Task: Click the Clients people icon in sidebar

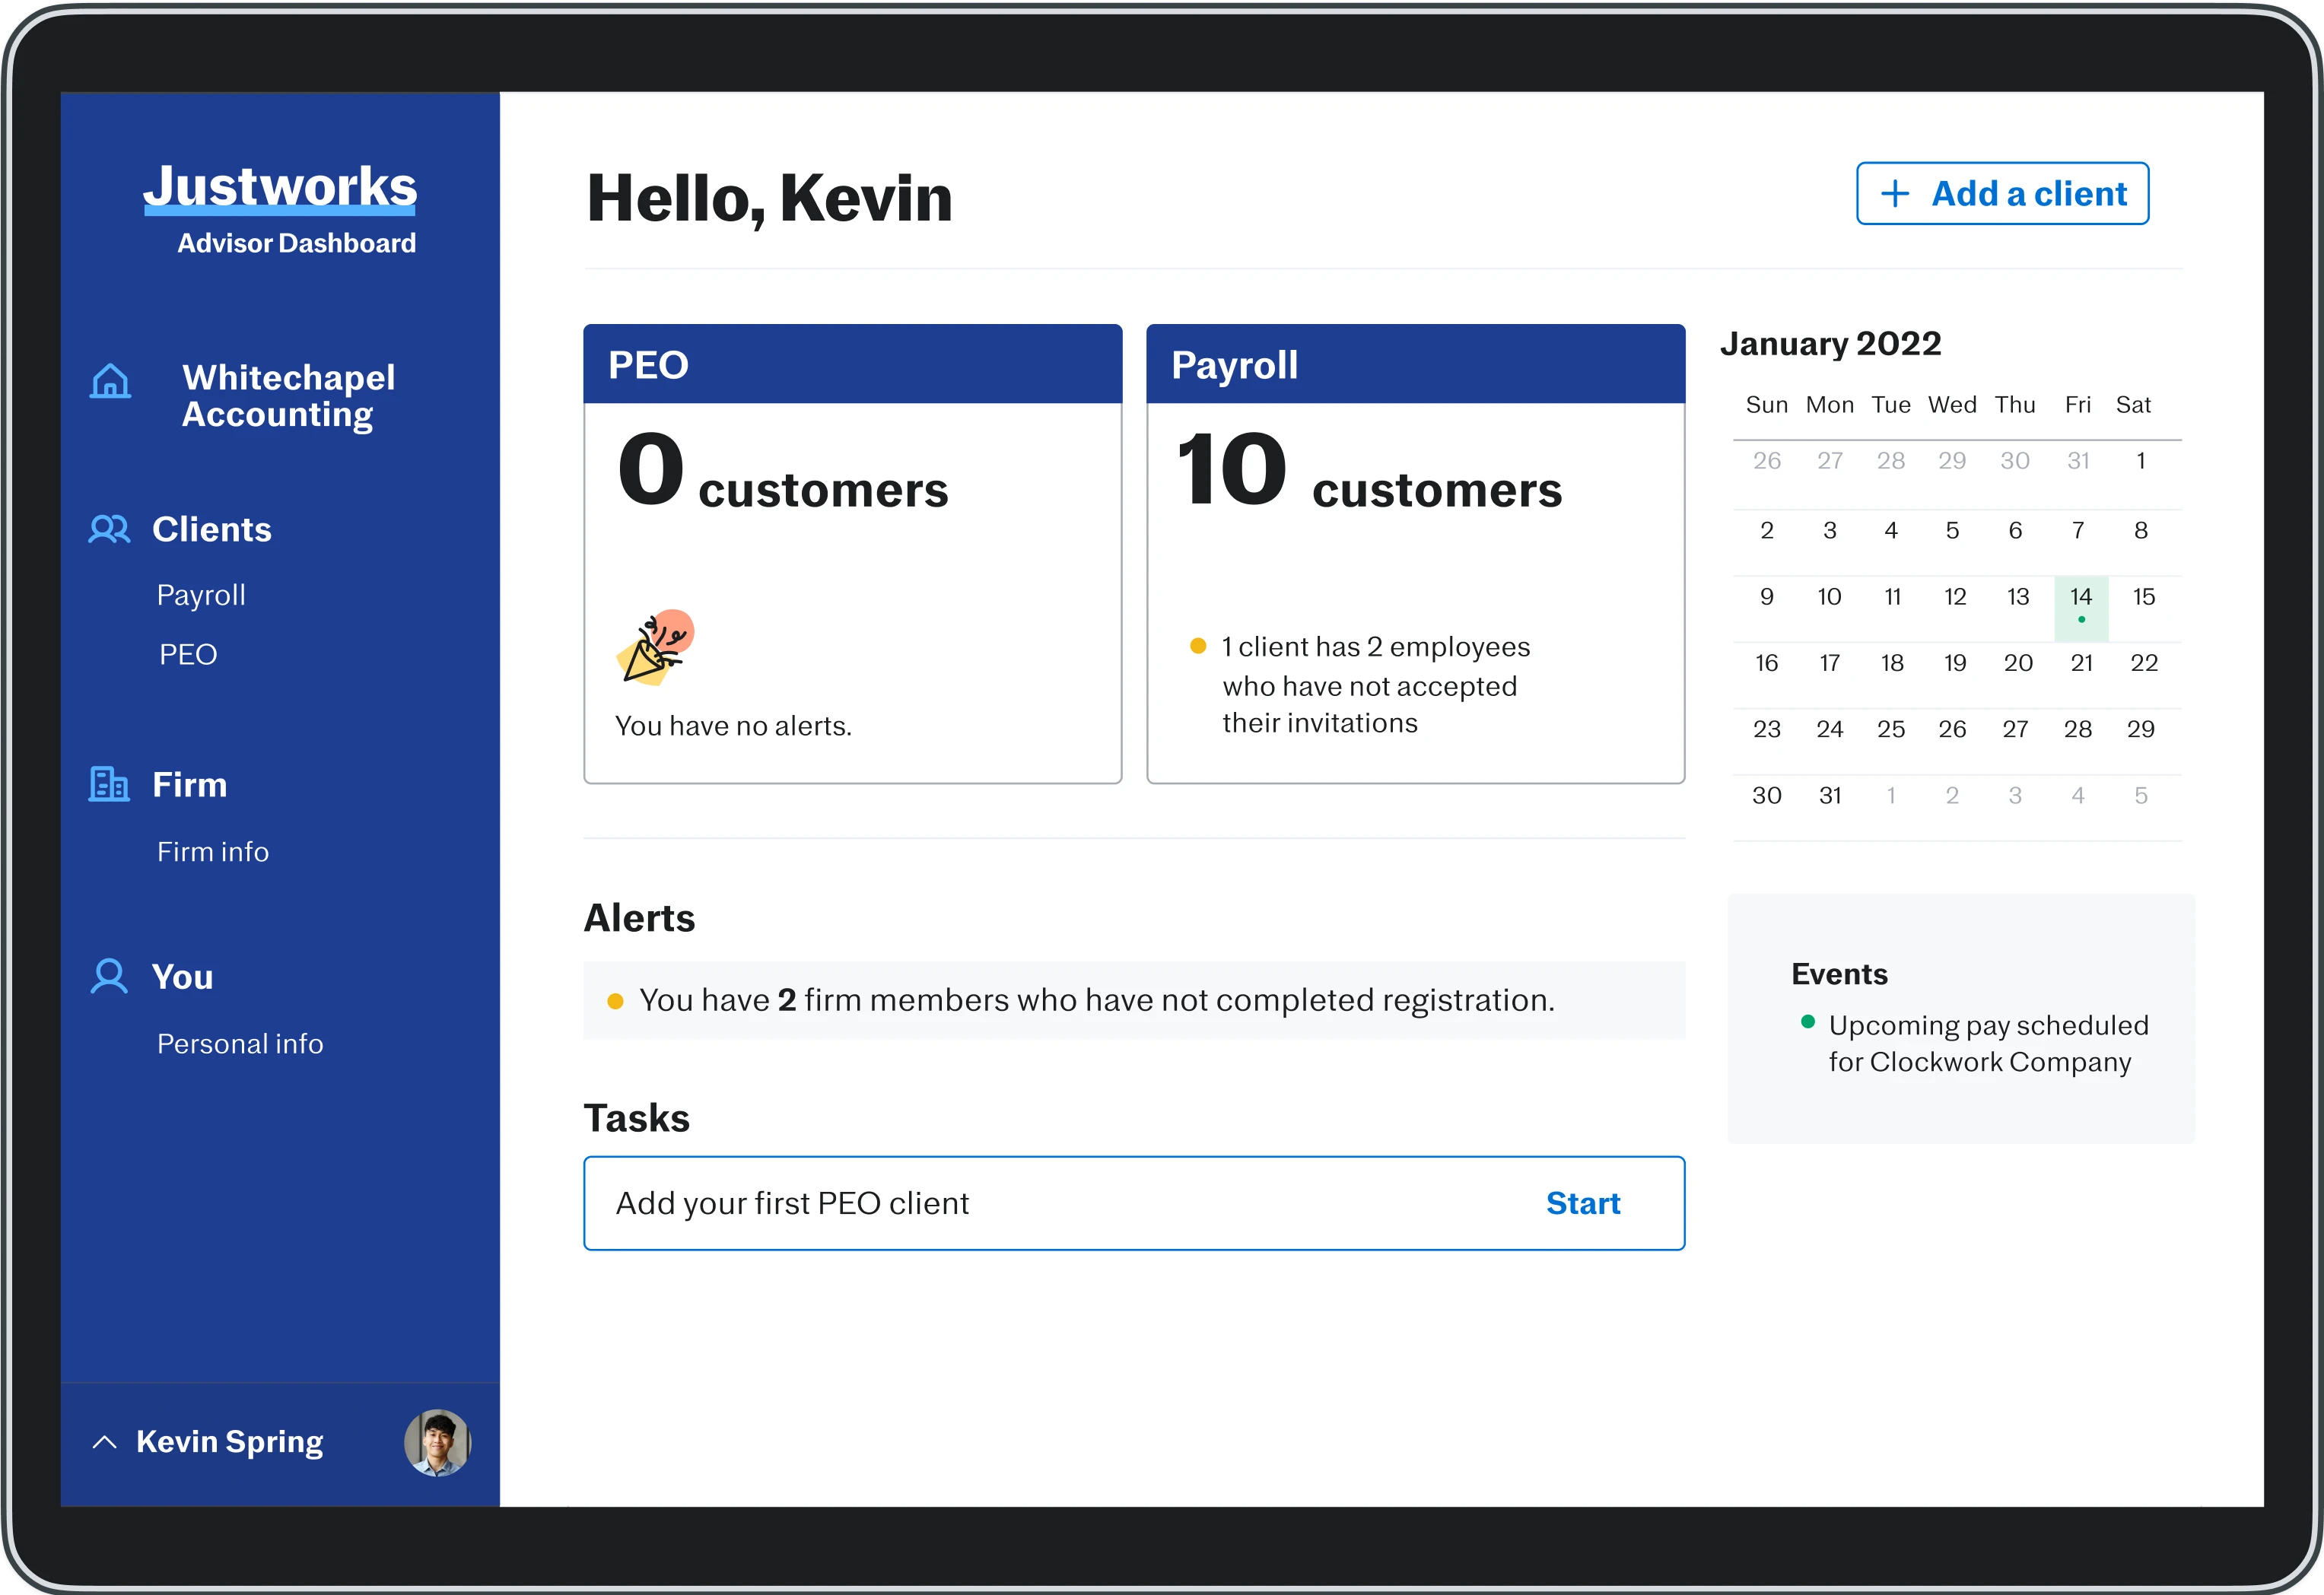Action: [x=109, y=529]
